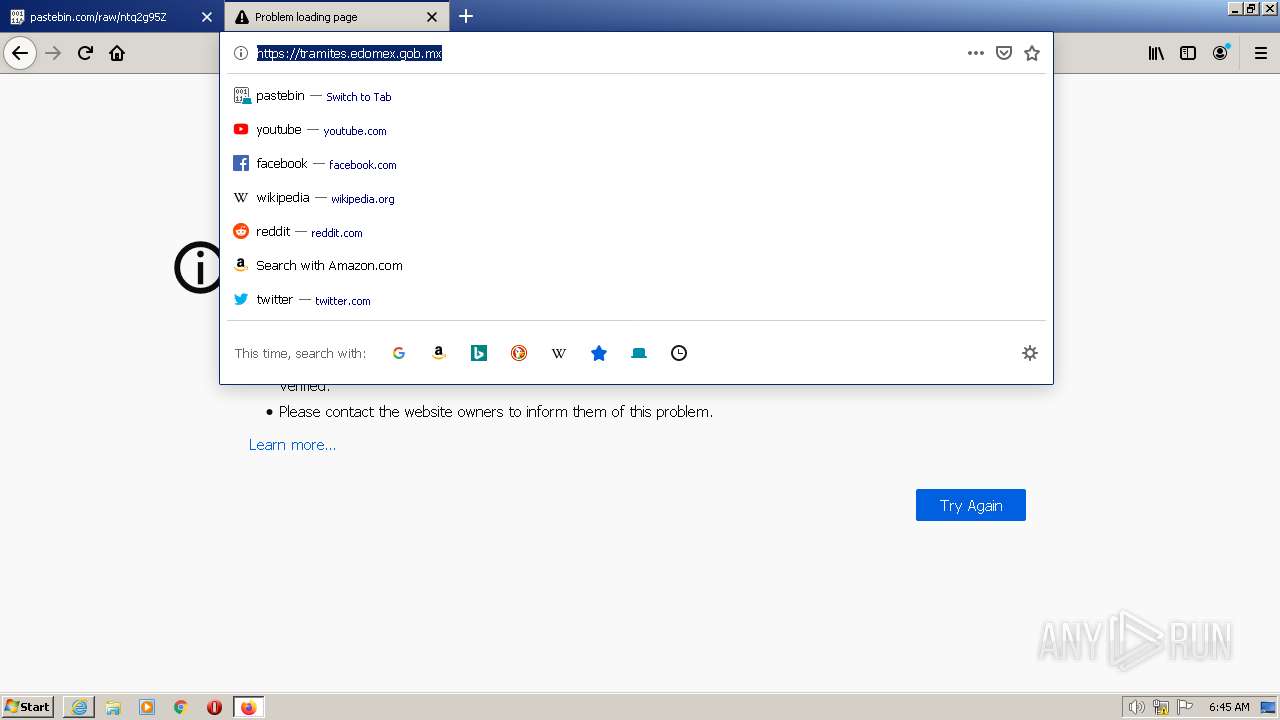Click the Try Again button
This screenshot has width=1280, height=720.
click(971, 505)
